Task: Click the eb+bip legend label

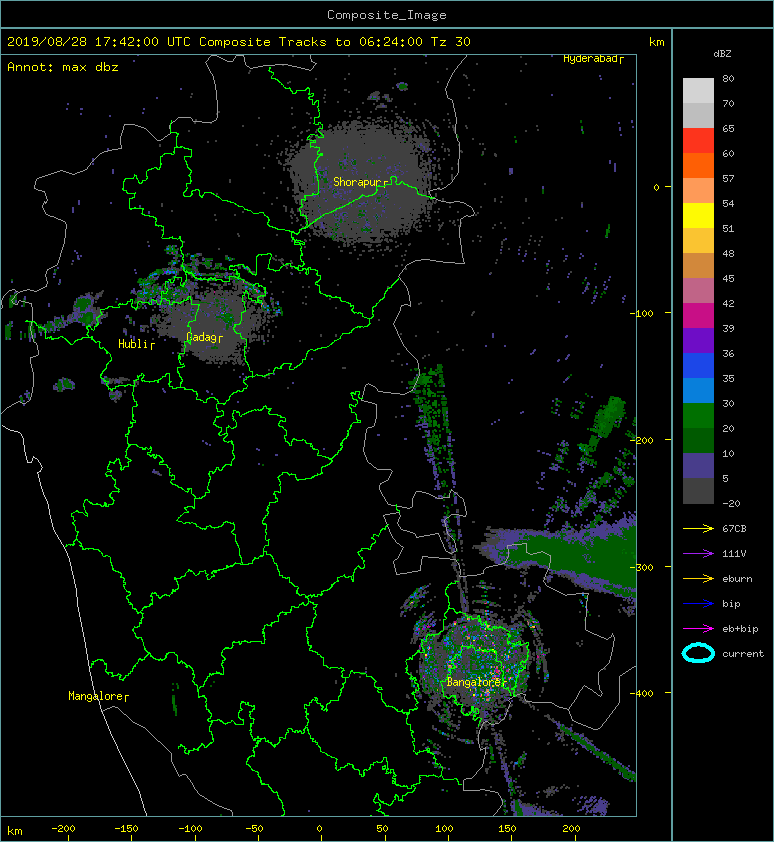Action: click(740, 629)
